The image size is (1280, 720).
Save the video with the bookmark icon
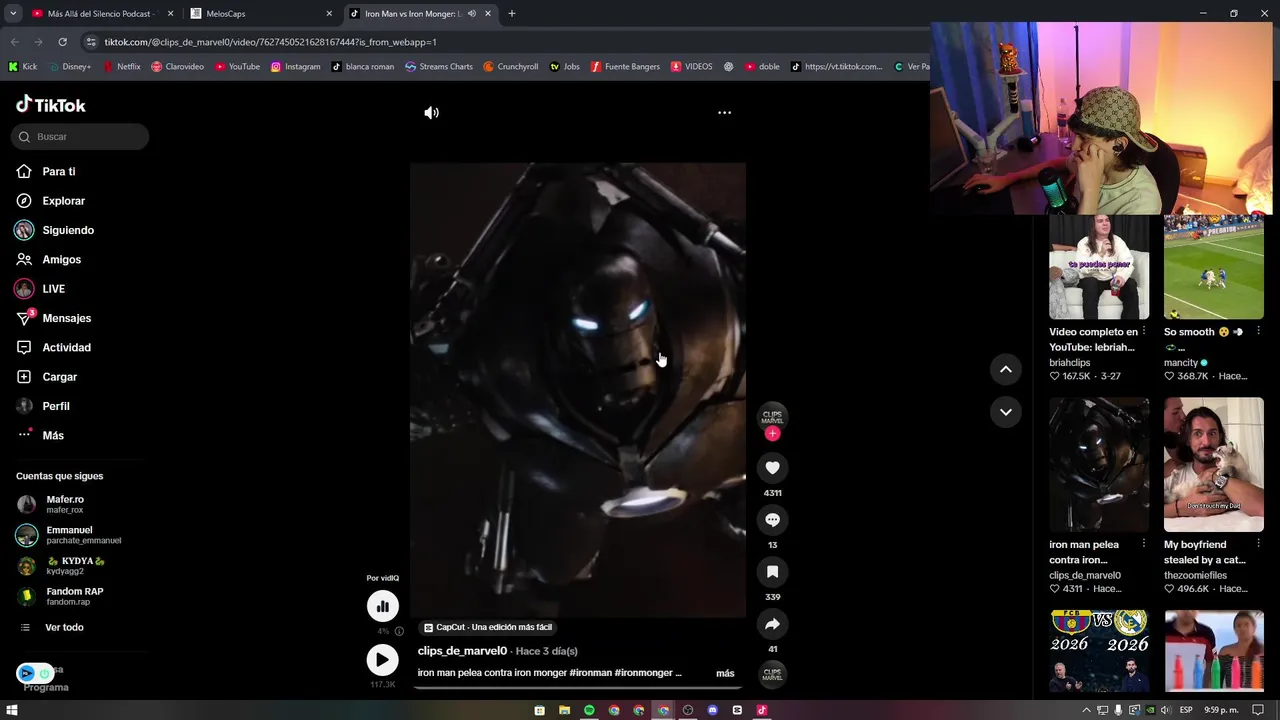point(772,572)
